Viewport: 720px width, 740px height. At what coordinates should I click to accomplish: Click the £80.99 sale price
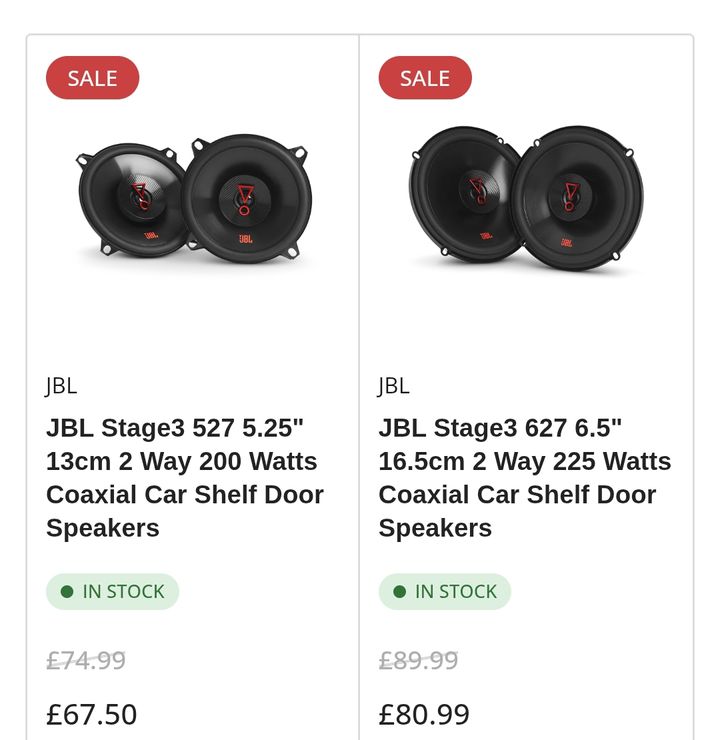point(423,714)
